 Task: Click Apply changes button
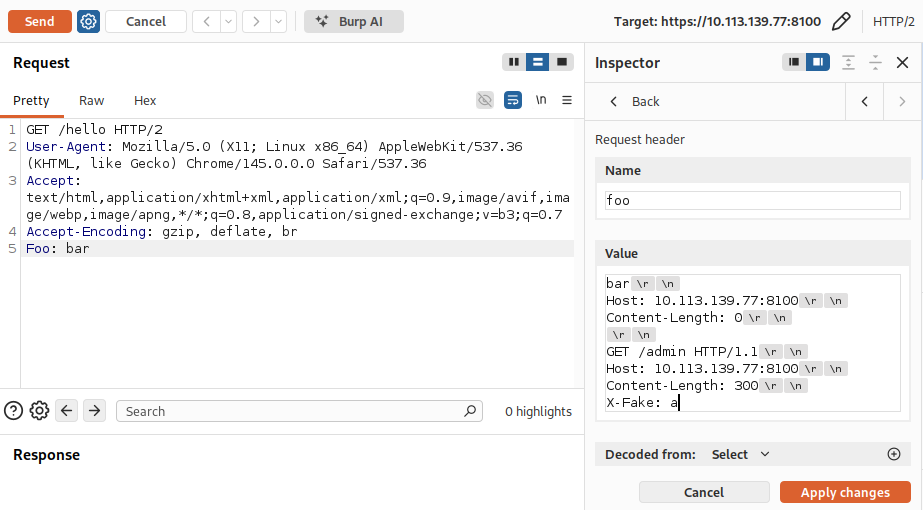coord(845,492)
